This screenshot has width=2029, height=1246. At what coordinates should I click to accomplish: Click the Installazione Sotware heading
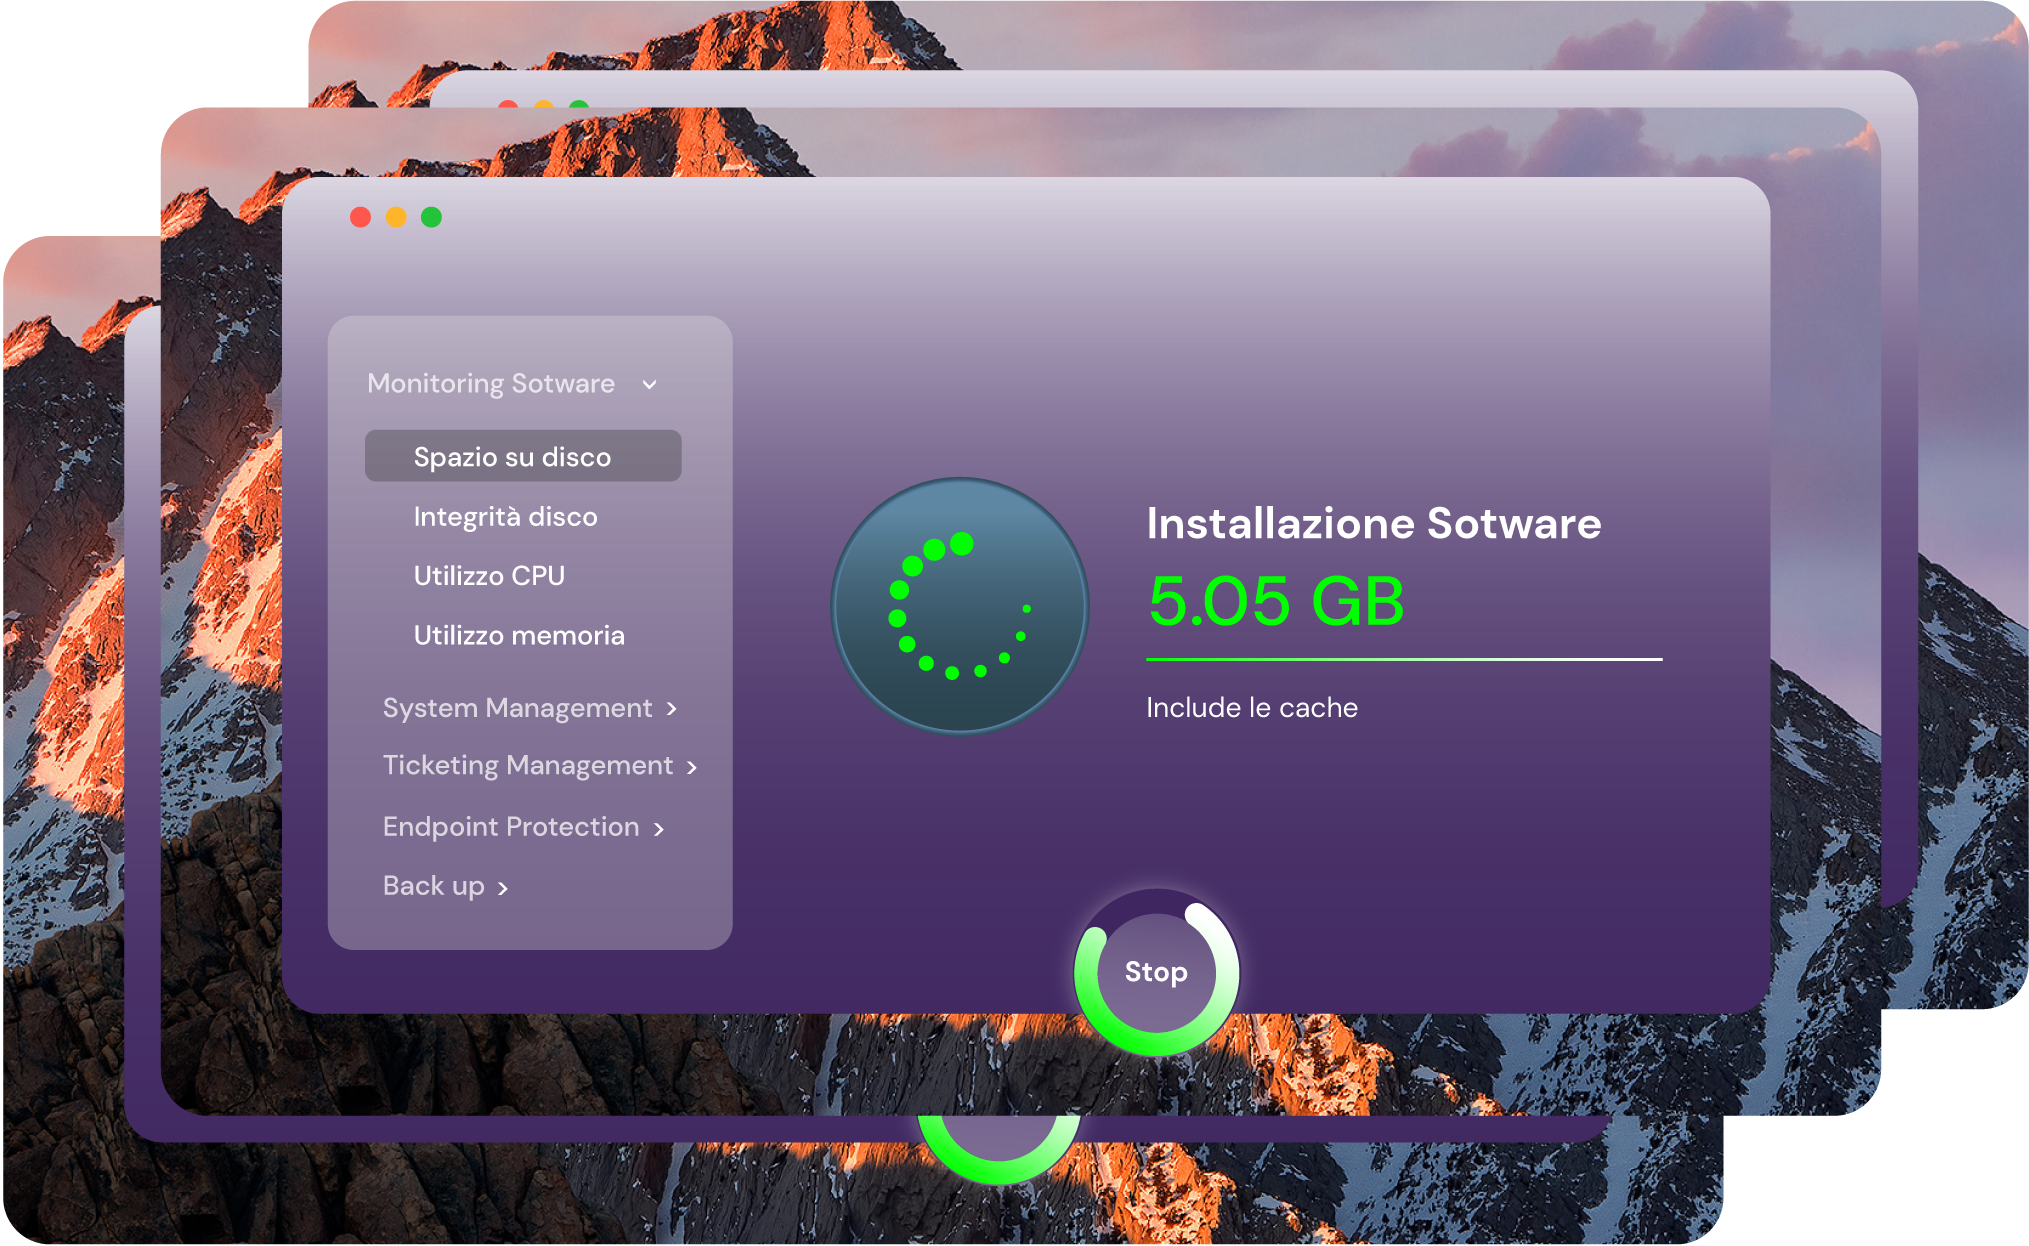1373,523
